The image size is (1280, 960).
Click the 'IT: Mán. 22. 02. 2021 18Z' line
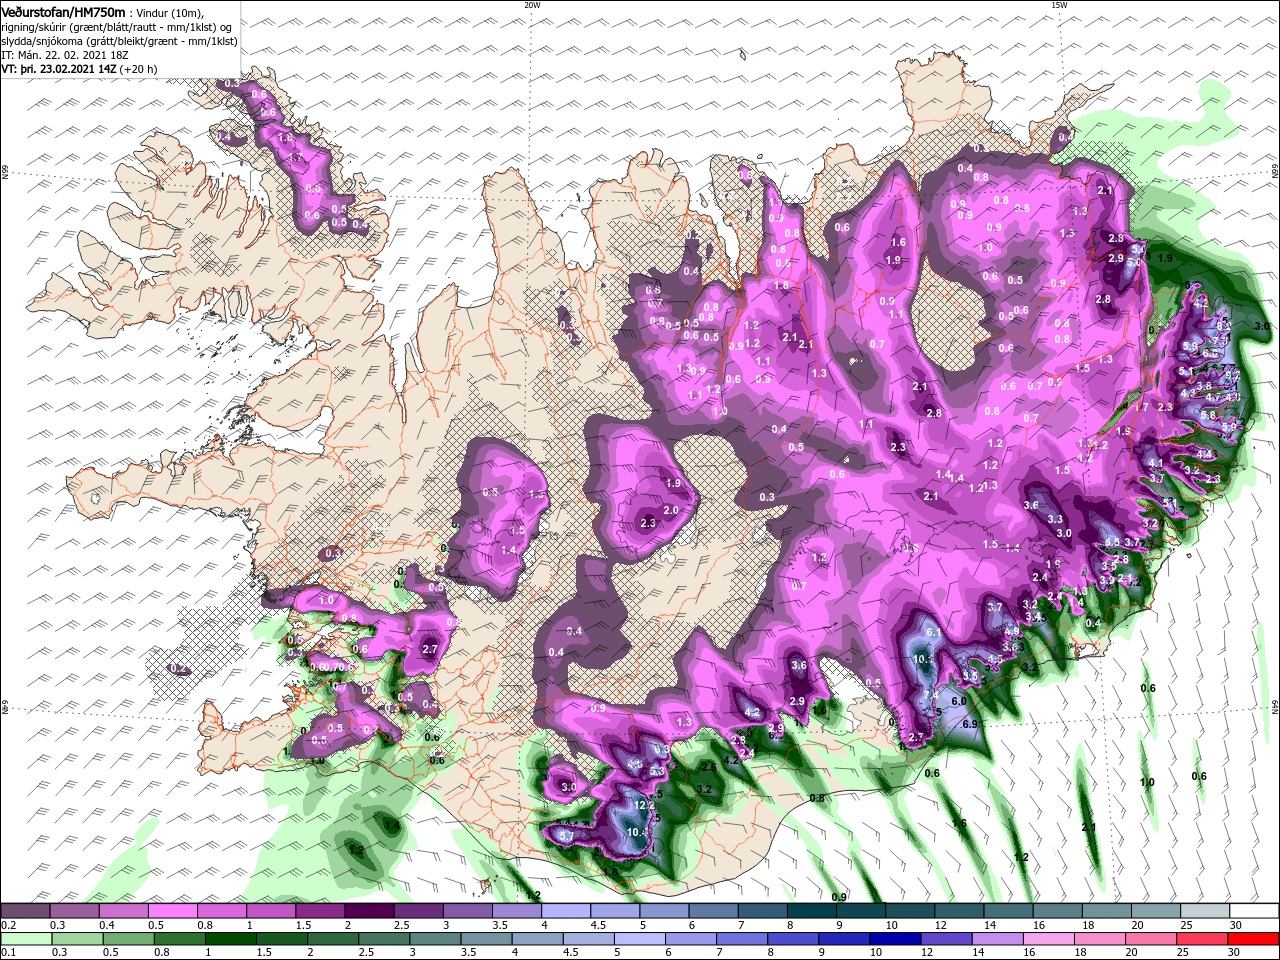pos(63,56)
